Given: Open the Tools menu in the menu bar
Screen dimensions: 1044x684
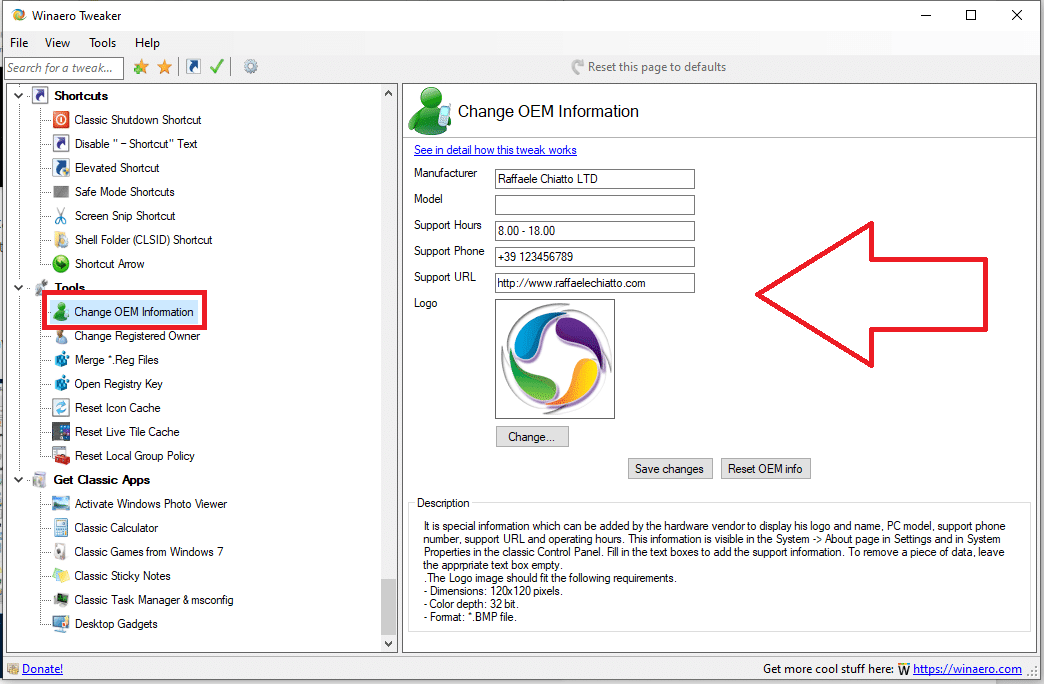Looking at the screenshot, I should [103, 43].
